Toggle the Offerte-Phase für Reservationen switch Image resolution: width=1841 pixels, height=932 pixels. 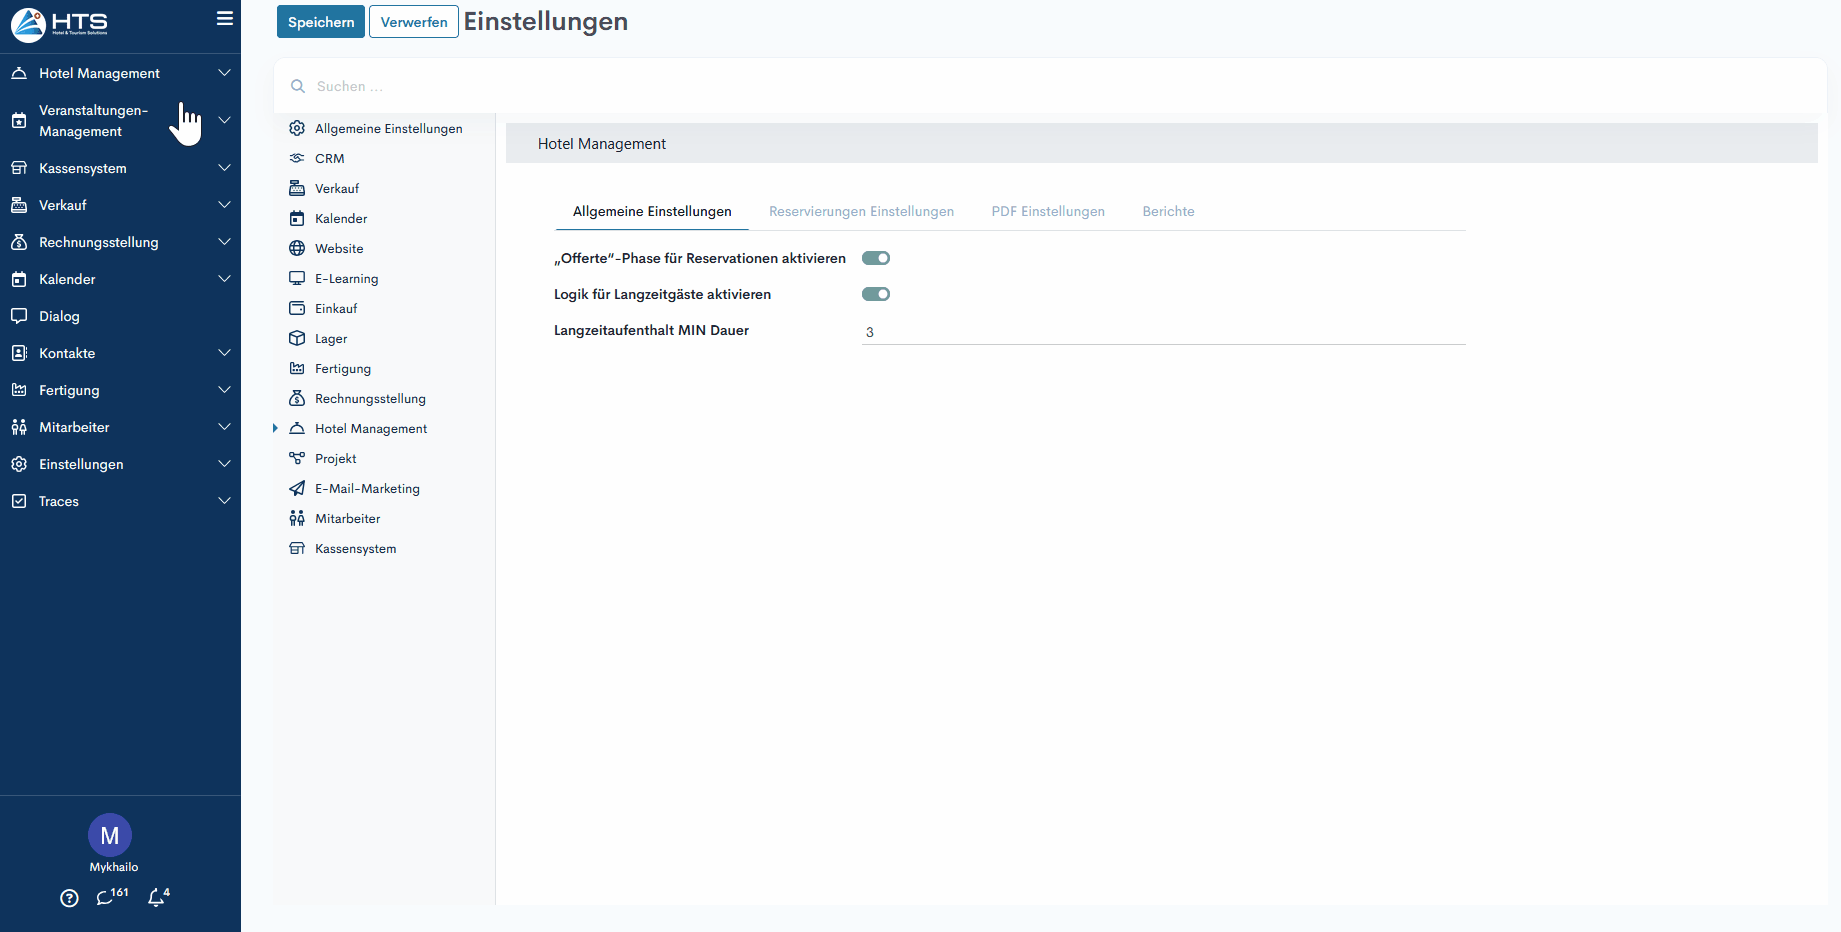876,259
